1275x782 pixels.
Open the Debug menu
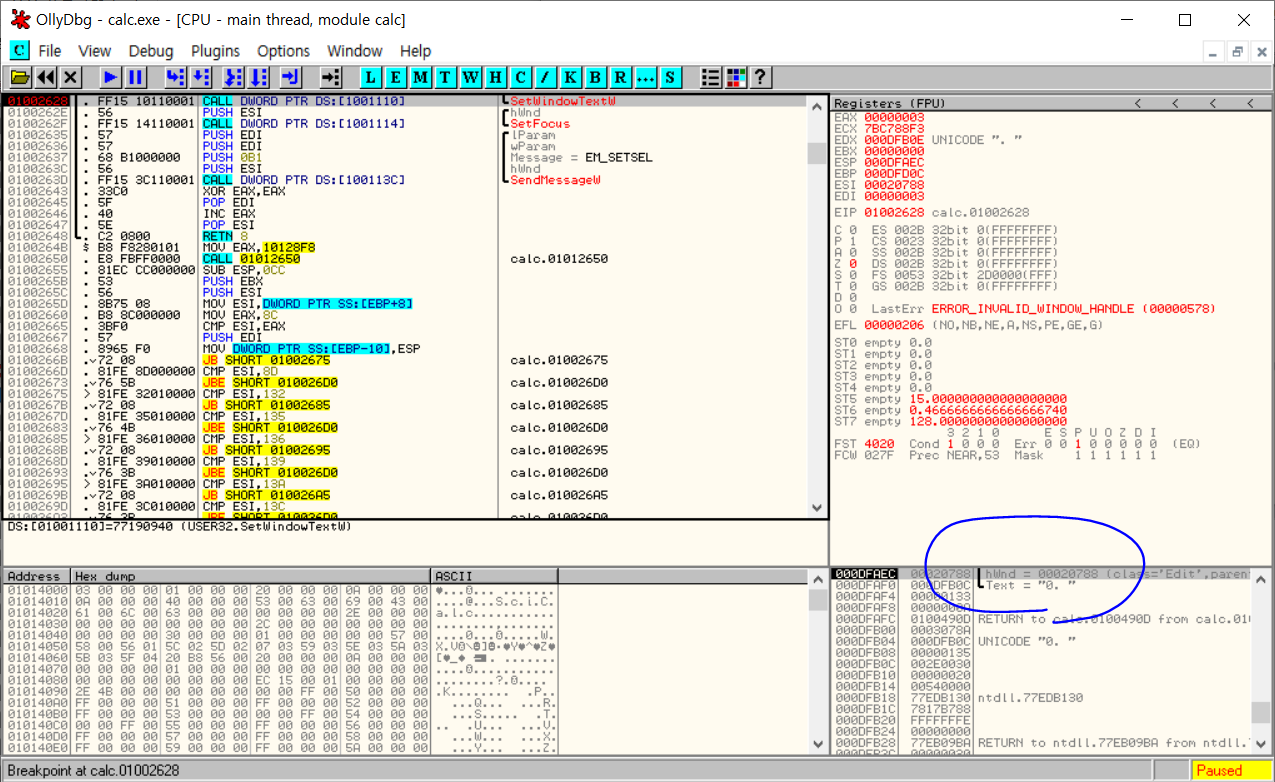(151, 51)
